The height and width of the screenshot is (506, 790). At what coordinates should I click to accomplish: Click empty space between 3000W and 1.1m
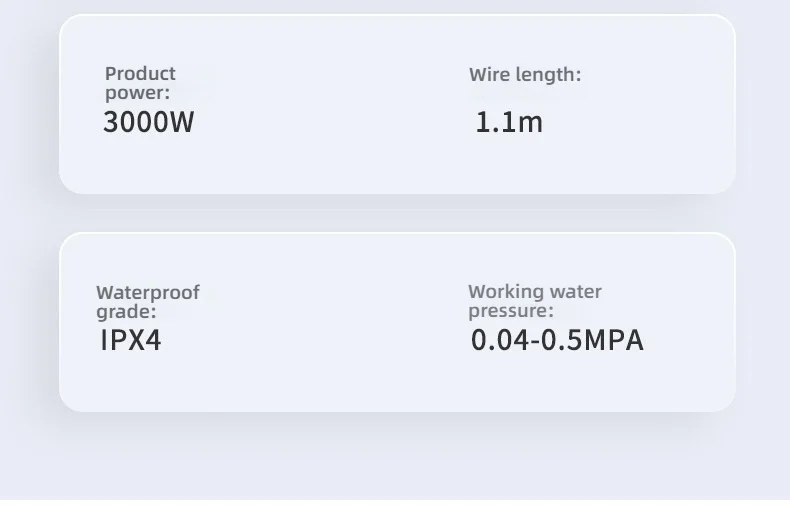(x=330, y=122)
